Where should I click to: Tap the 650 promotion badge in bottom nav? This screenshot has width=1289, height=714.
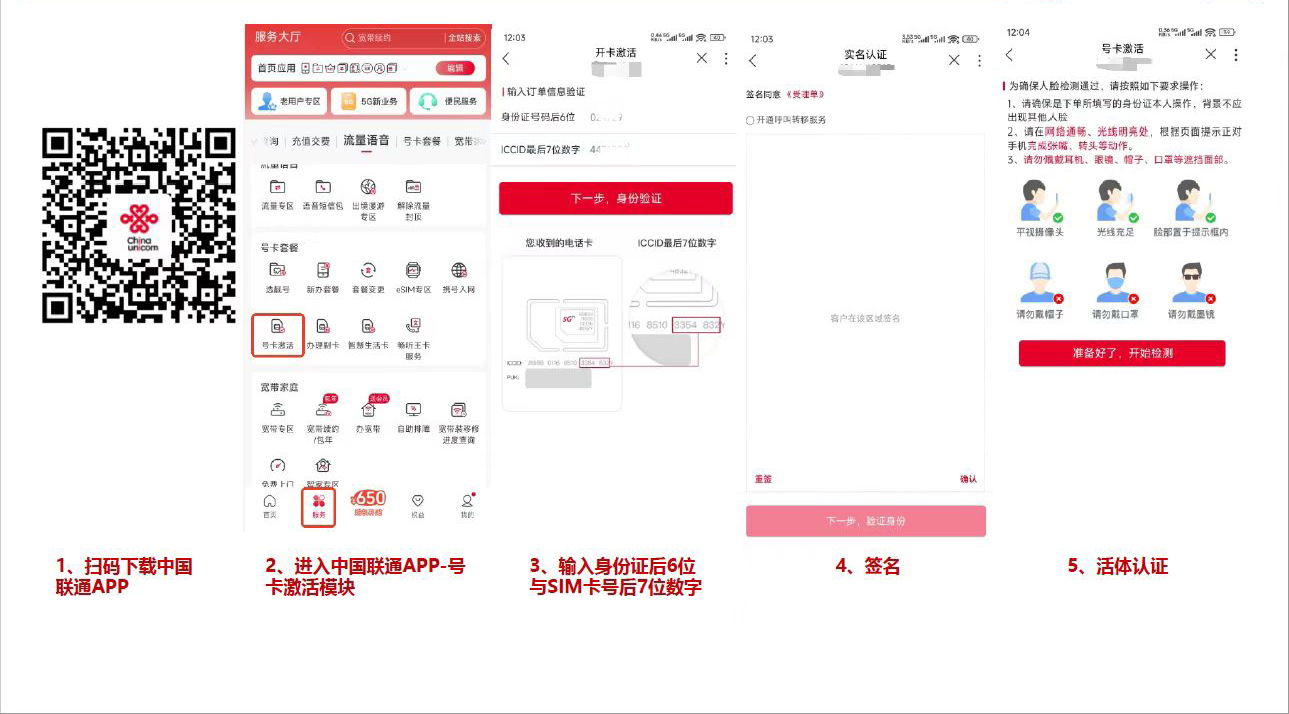[368, 501]
